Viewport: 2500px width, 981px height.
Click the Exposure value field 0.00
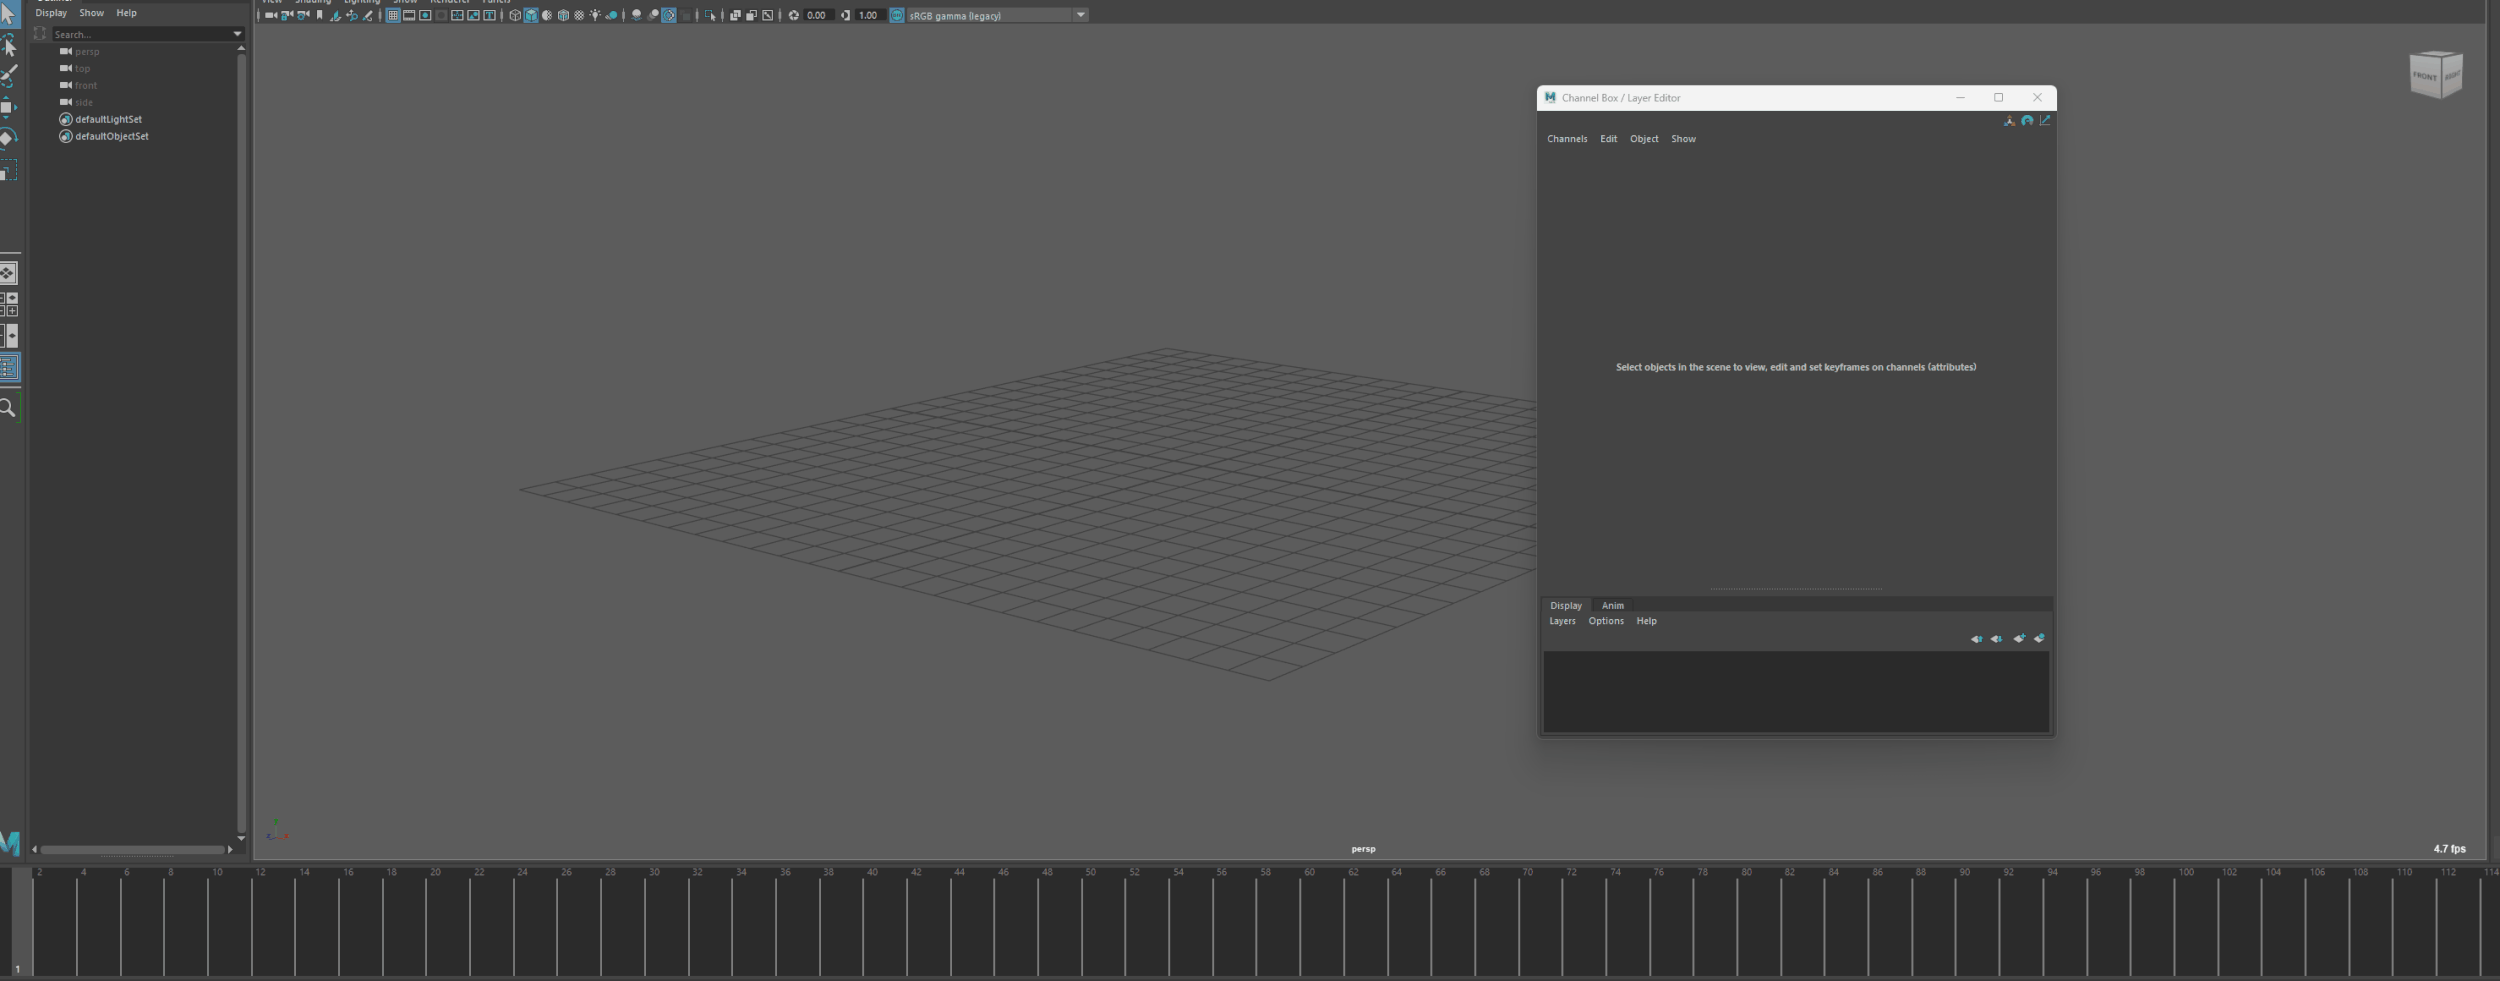(x=817, y=15)
